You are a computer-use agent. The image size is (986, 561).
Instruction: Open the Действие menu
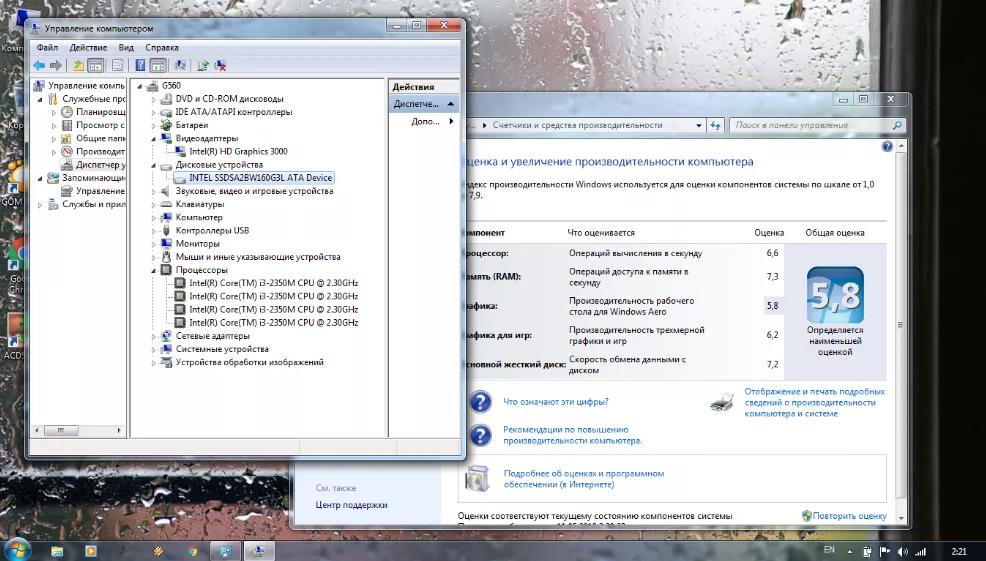click(x=88, y=47)
